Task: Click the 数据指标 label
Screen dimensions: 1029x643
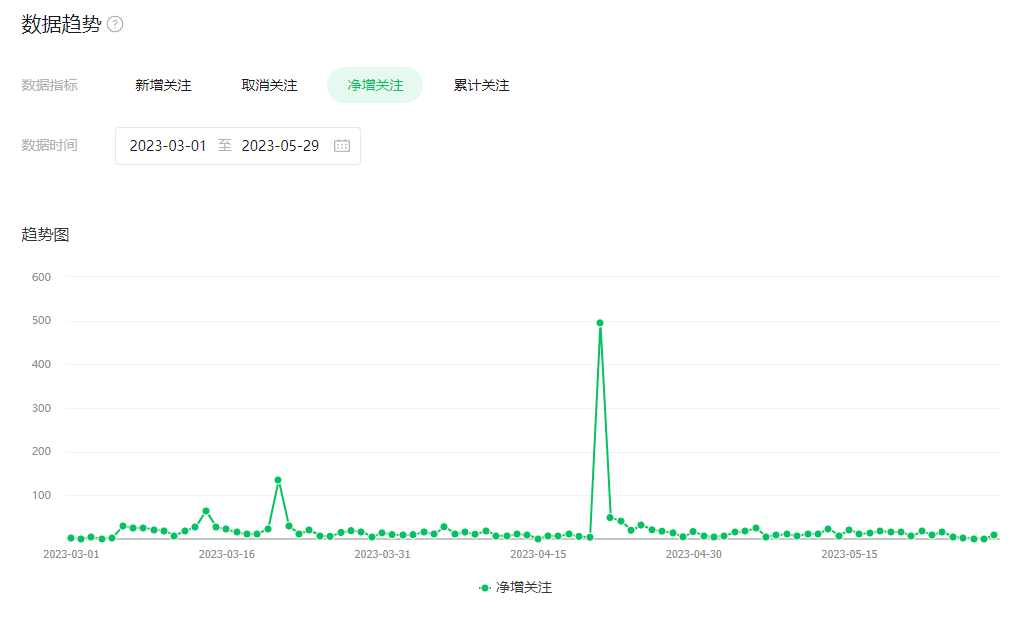Action: click(49, 85)
